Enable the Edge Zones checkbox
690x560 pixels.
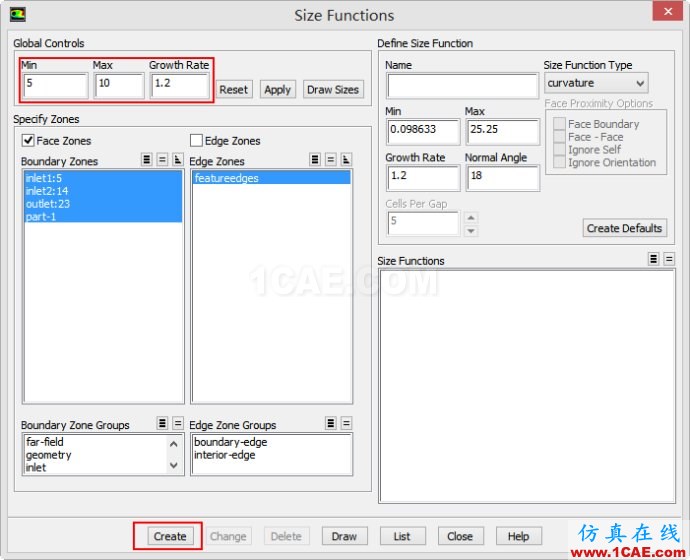(x=196, y=140)
